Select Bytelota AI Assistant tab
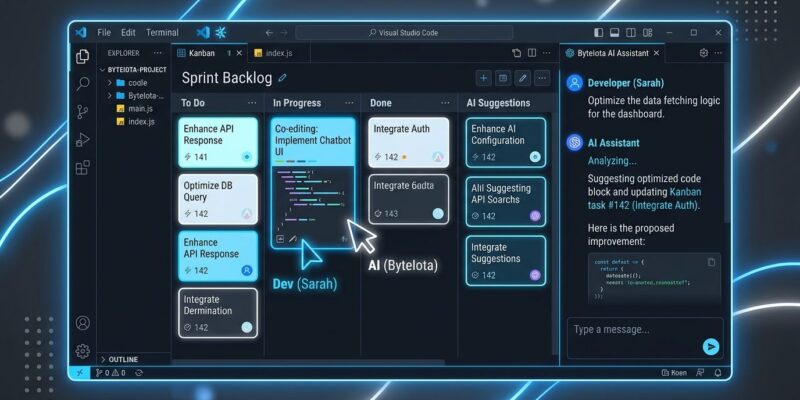The width and height of the screenshot is (800, 400). 612,53
